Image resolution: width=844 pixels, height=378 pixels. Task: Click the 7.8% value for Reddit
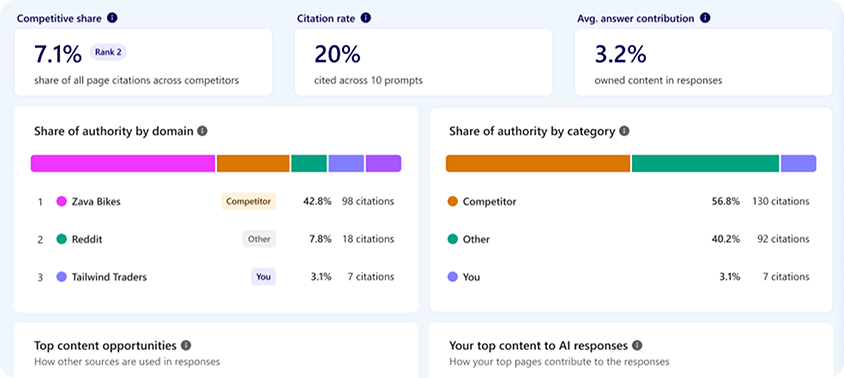pyautogui.click(x=320, y=239)
